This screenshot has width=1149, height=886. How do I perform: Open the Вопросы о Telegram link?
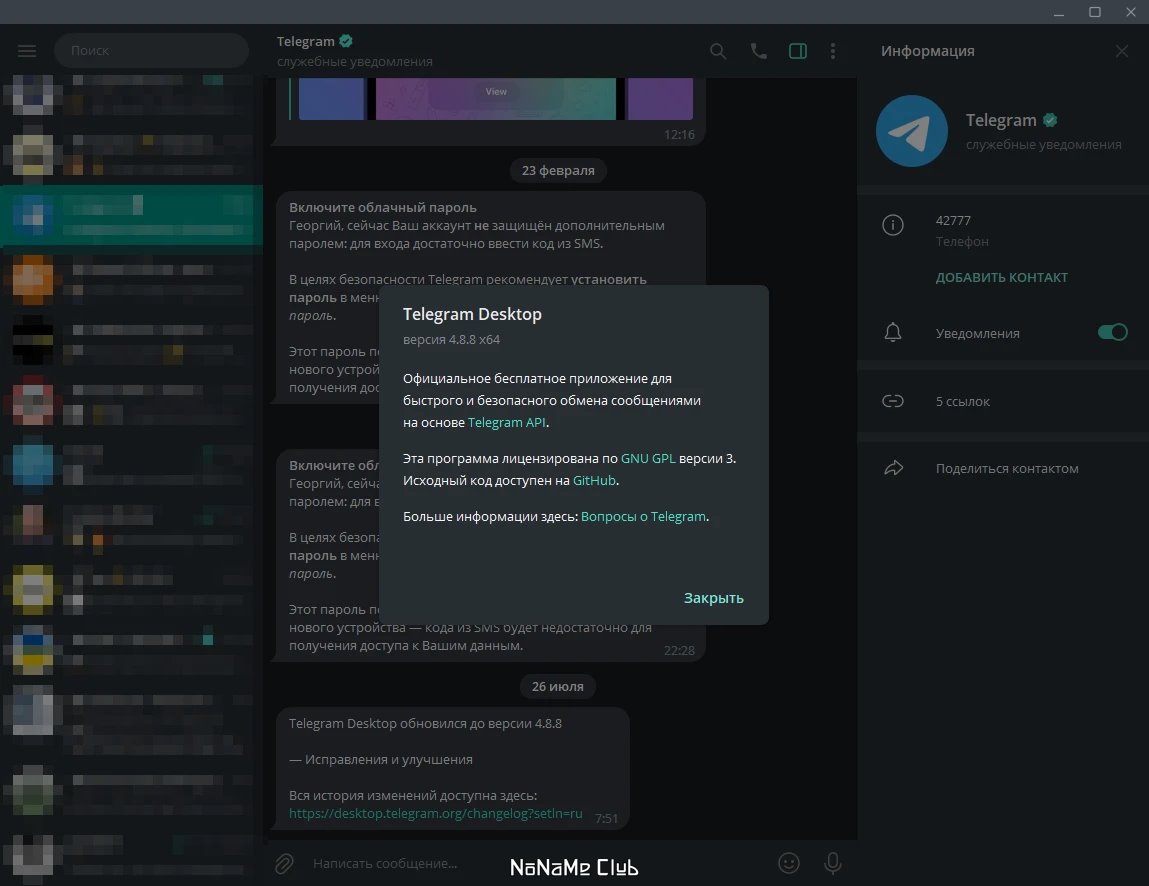(x=643, y=517)
